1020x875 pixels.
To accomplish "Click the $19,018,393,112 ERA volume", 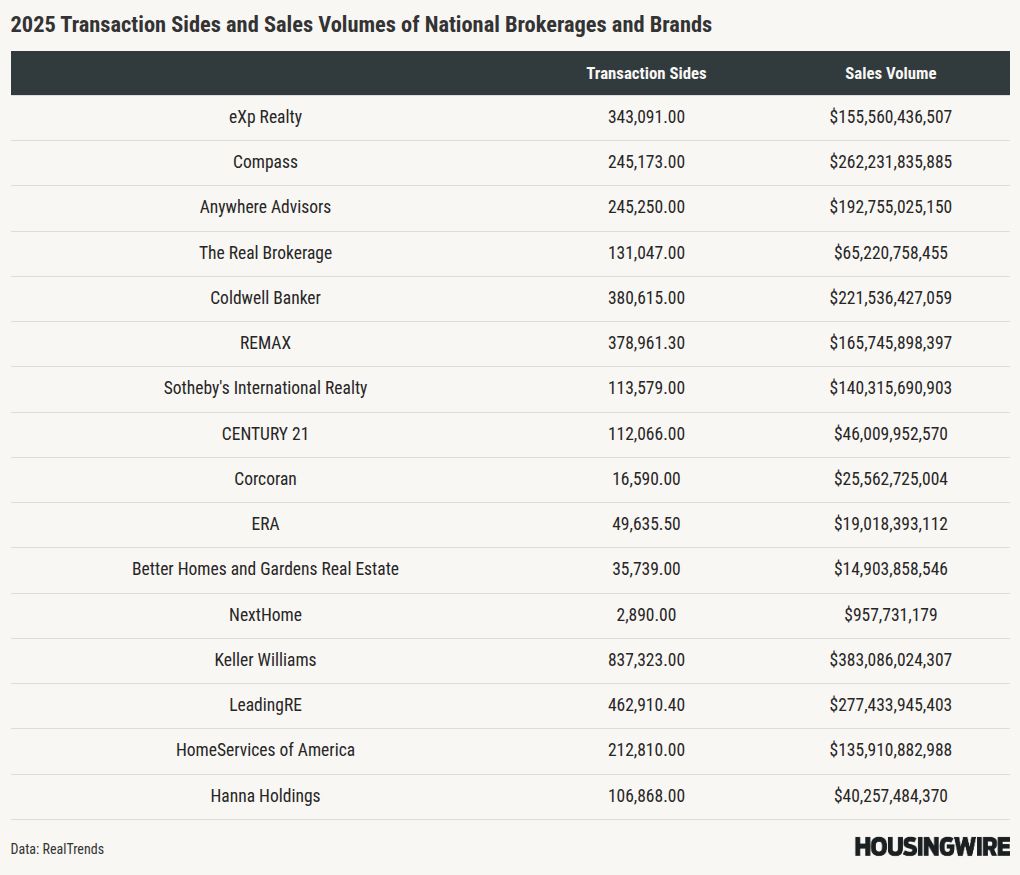I will pos(890,524).
